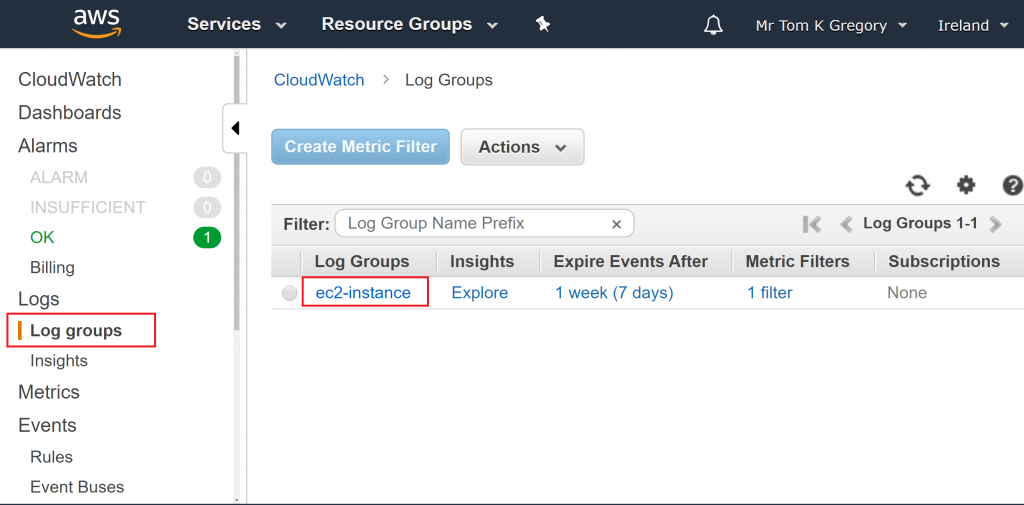
Task: Clear the filter with the X icon
Action: [x=616, y=224]
